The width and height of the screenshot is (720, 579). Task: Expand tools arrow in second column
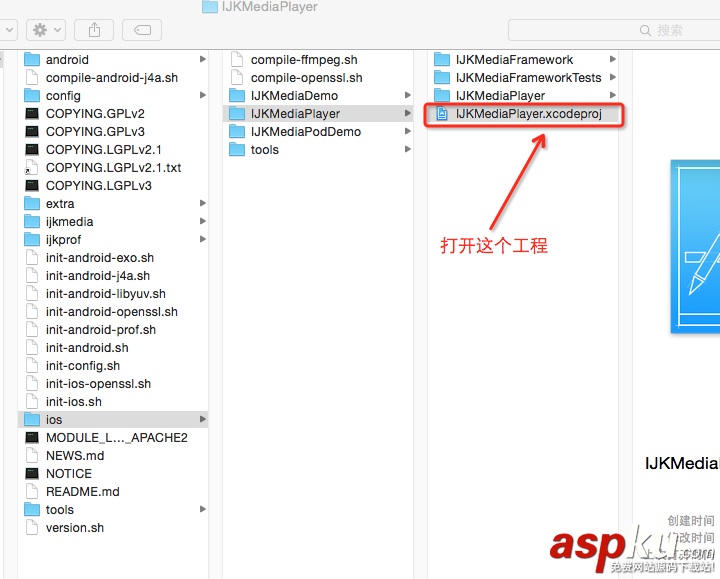pyautogui.click(x=407, y=149)
